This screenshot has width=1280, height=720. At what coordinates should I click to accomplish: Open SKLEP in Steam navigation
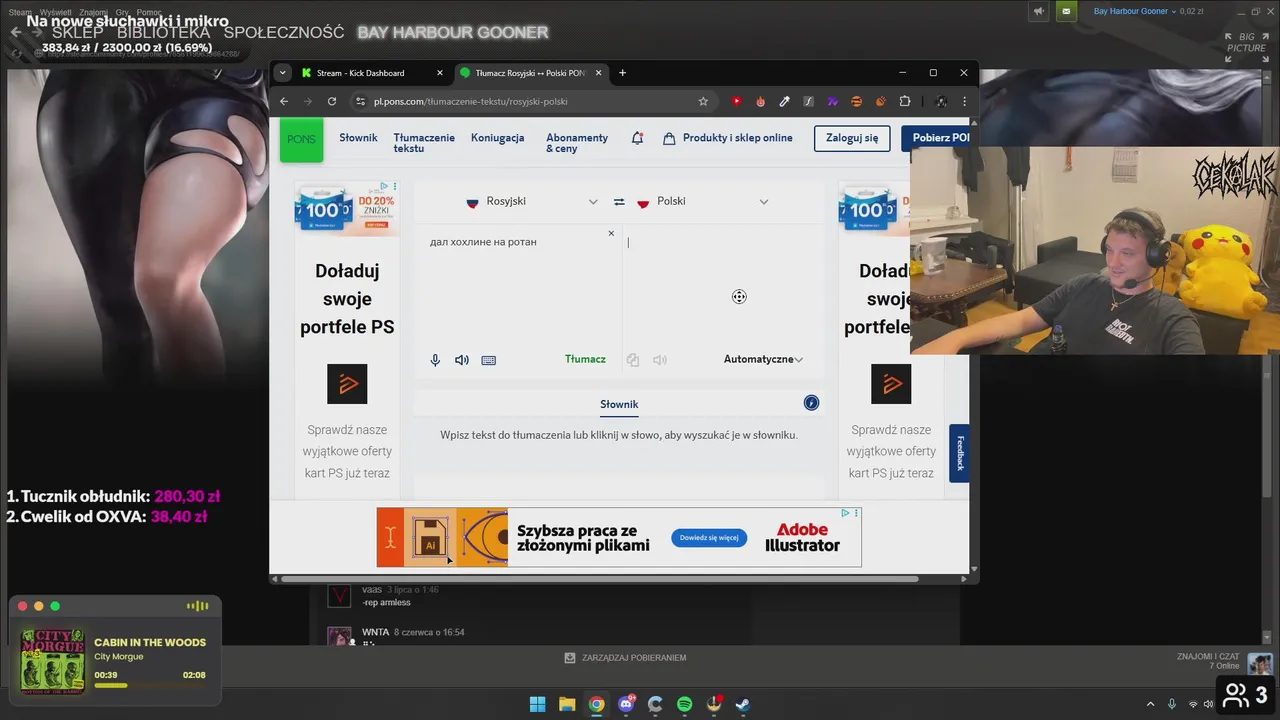(78, 32)
